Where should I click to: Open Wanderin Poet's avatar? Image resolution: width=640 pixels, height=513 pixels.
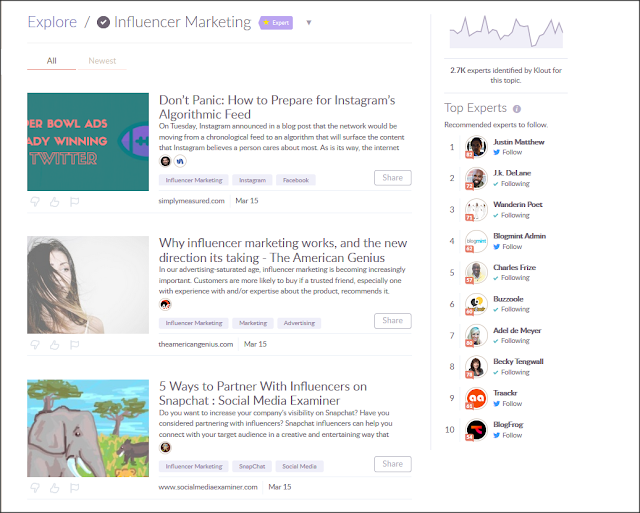coord(476,209)
